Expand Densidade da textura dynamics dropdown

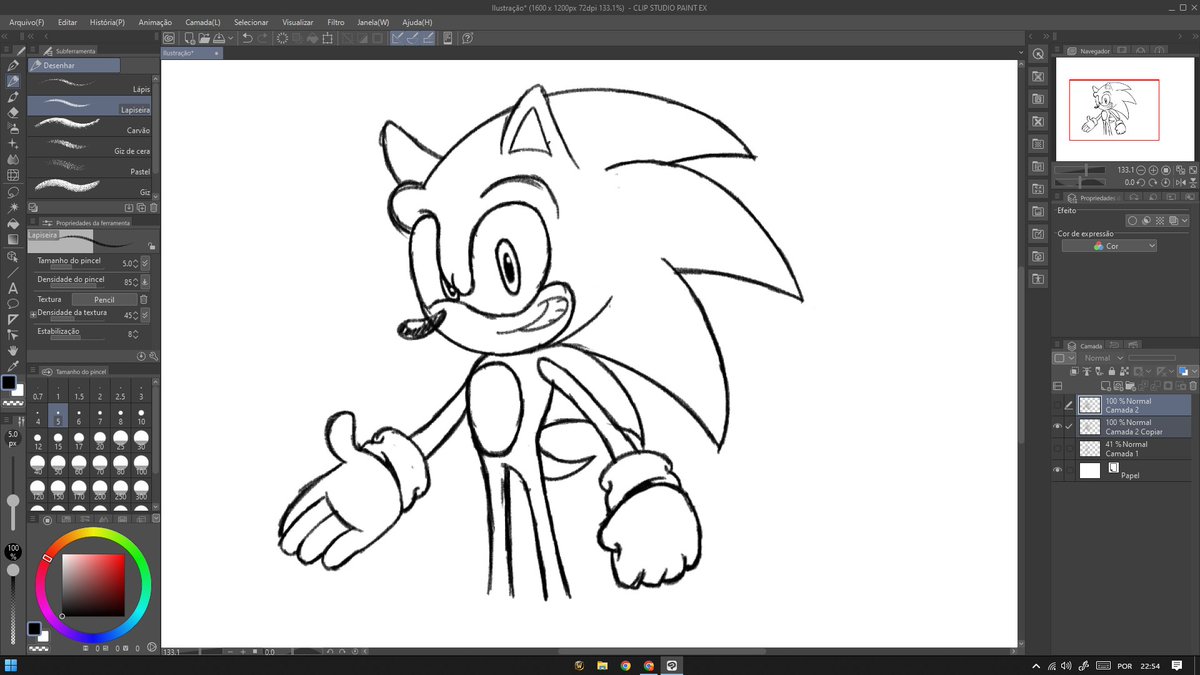146,315
